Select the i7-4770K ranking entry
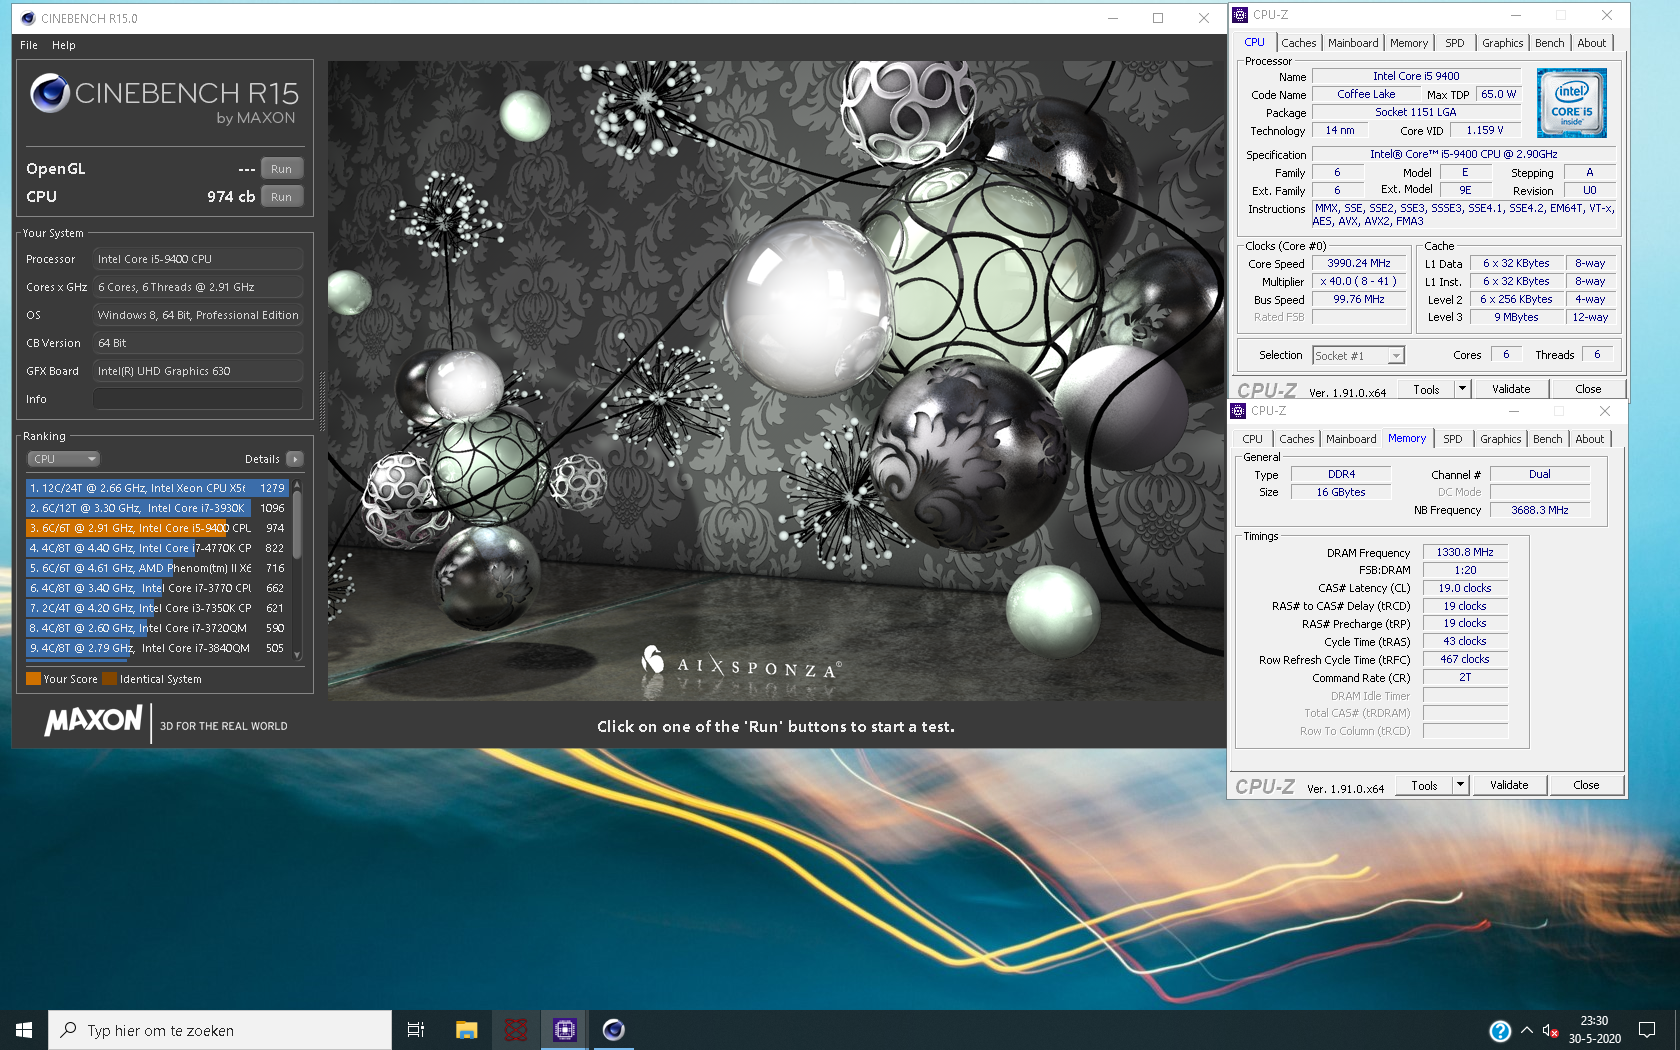The image size is (1680, 1050). pyautogui.click(x=157, y=548)
